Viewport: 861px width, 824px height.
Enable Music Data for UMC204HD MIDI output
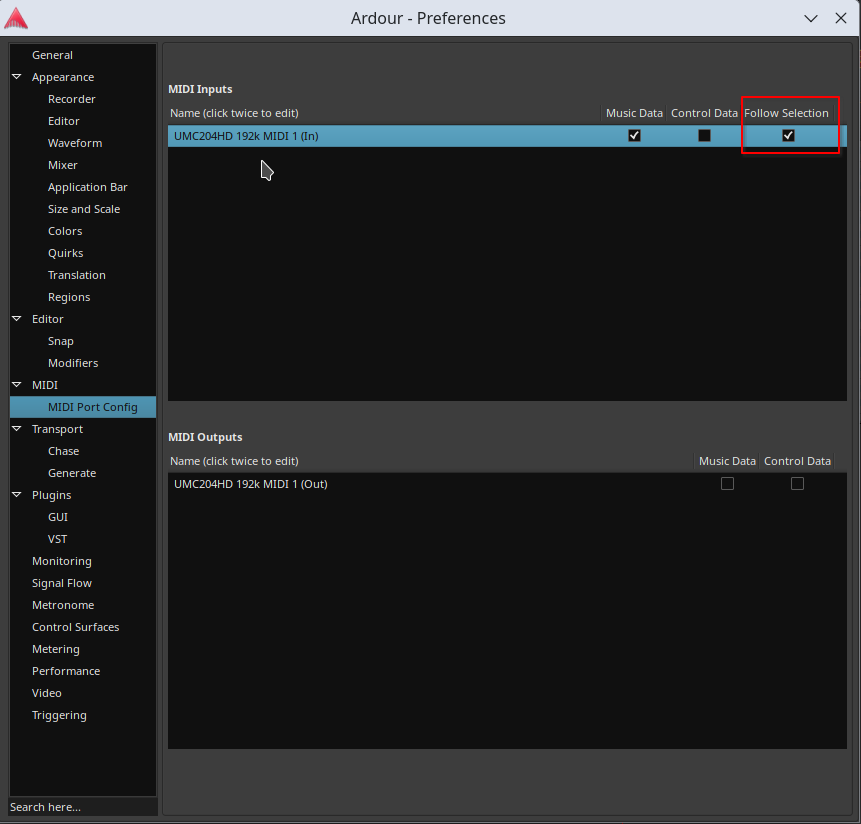click(x=727, y=484)
